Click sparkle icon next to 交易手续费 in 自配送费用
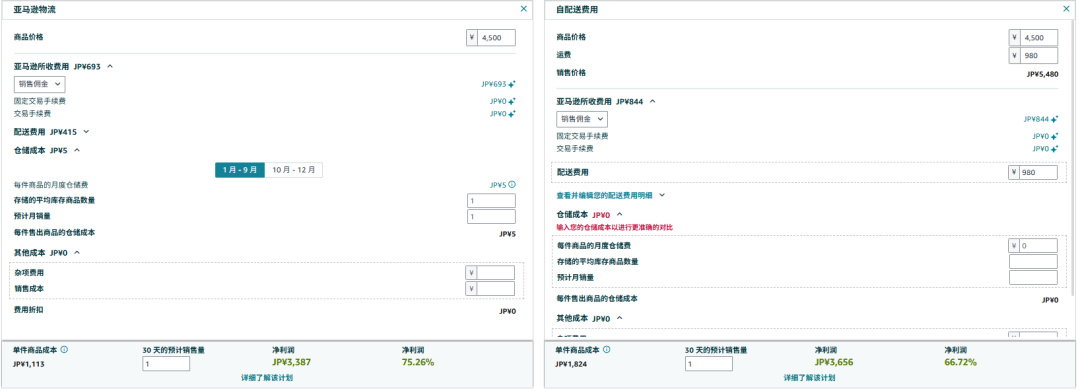 1055,149
